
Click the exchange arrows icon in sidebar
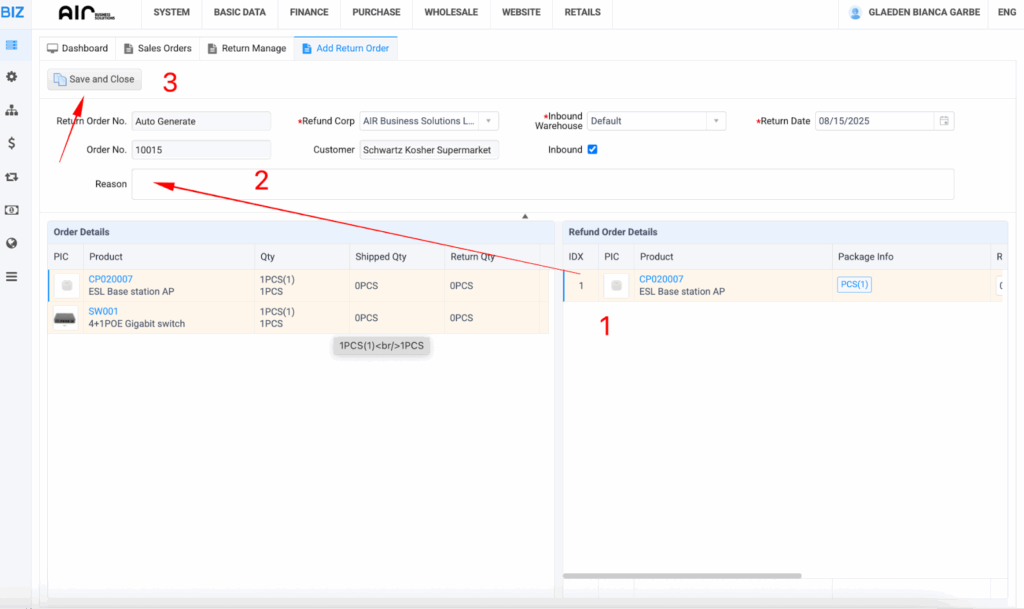[x=12, y=177]
